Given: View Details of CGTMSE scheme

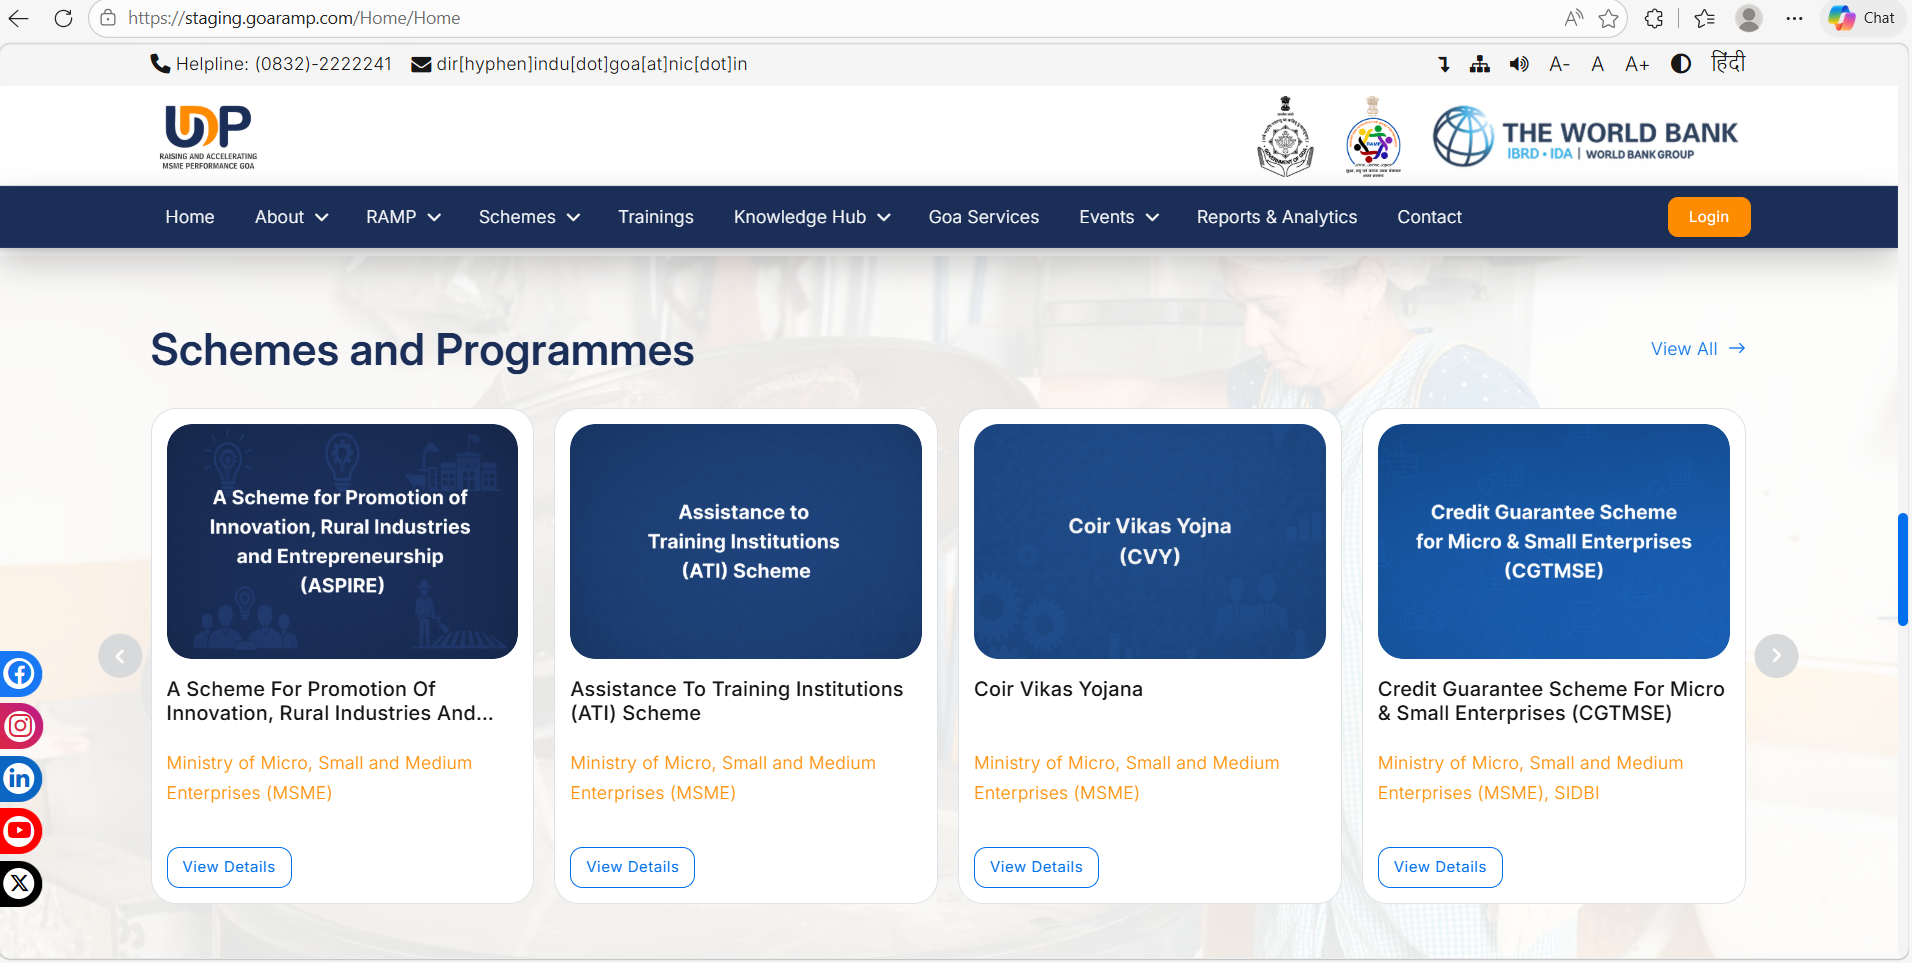Looking at the screenshot, I should click(x=1440, y=867).
